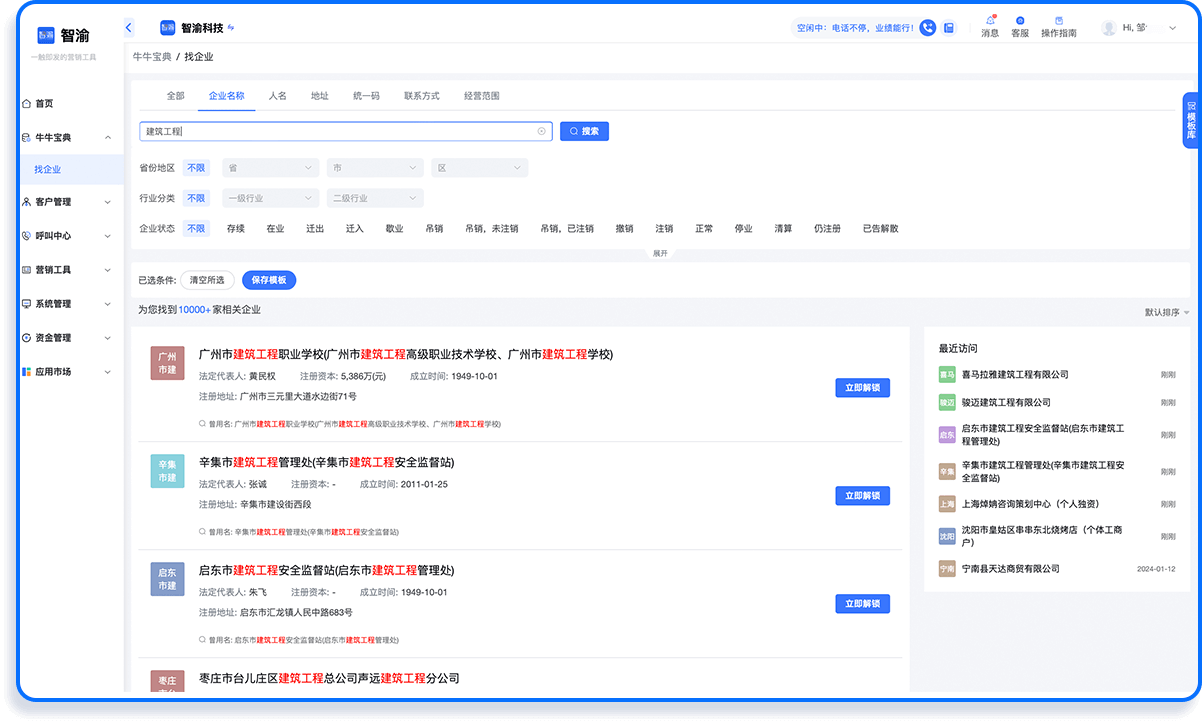Click the 上海 avatar in recent visits
Viewport: 1204px width, 724px height.
(947, 504)
